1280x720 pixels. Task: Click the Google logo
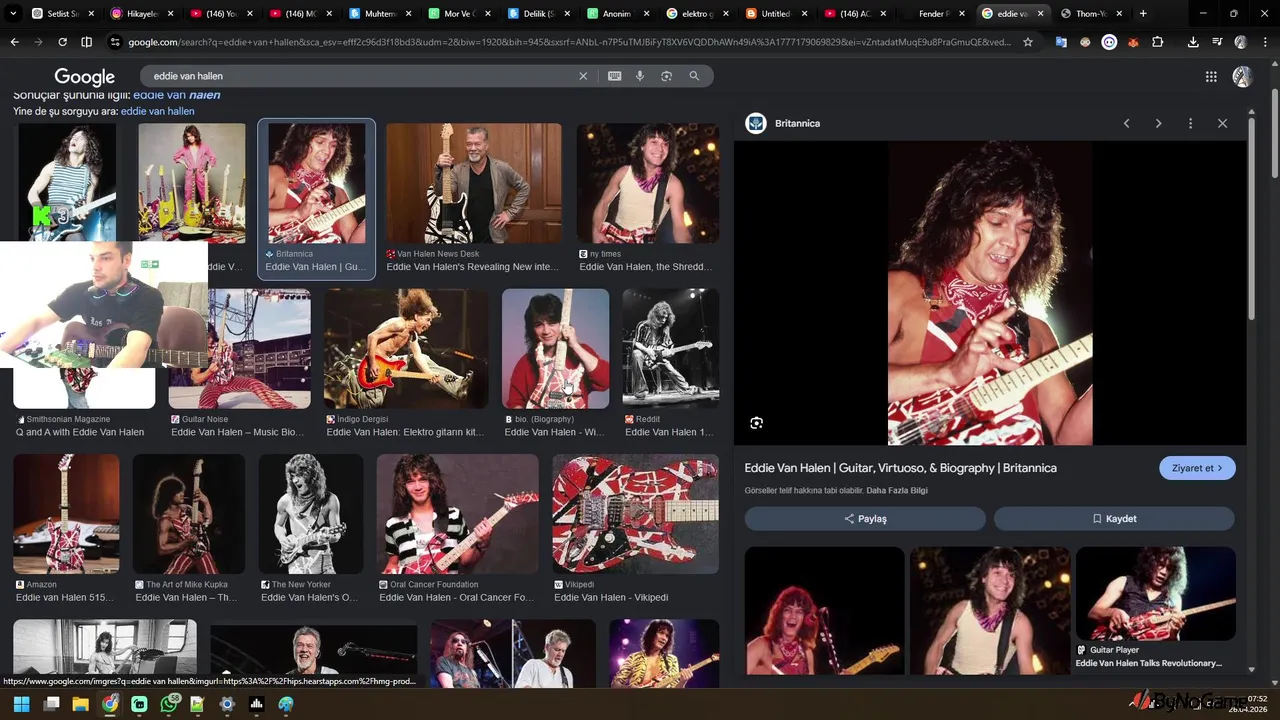(x=85, y=77)
